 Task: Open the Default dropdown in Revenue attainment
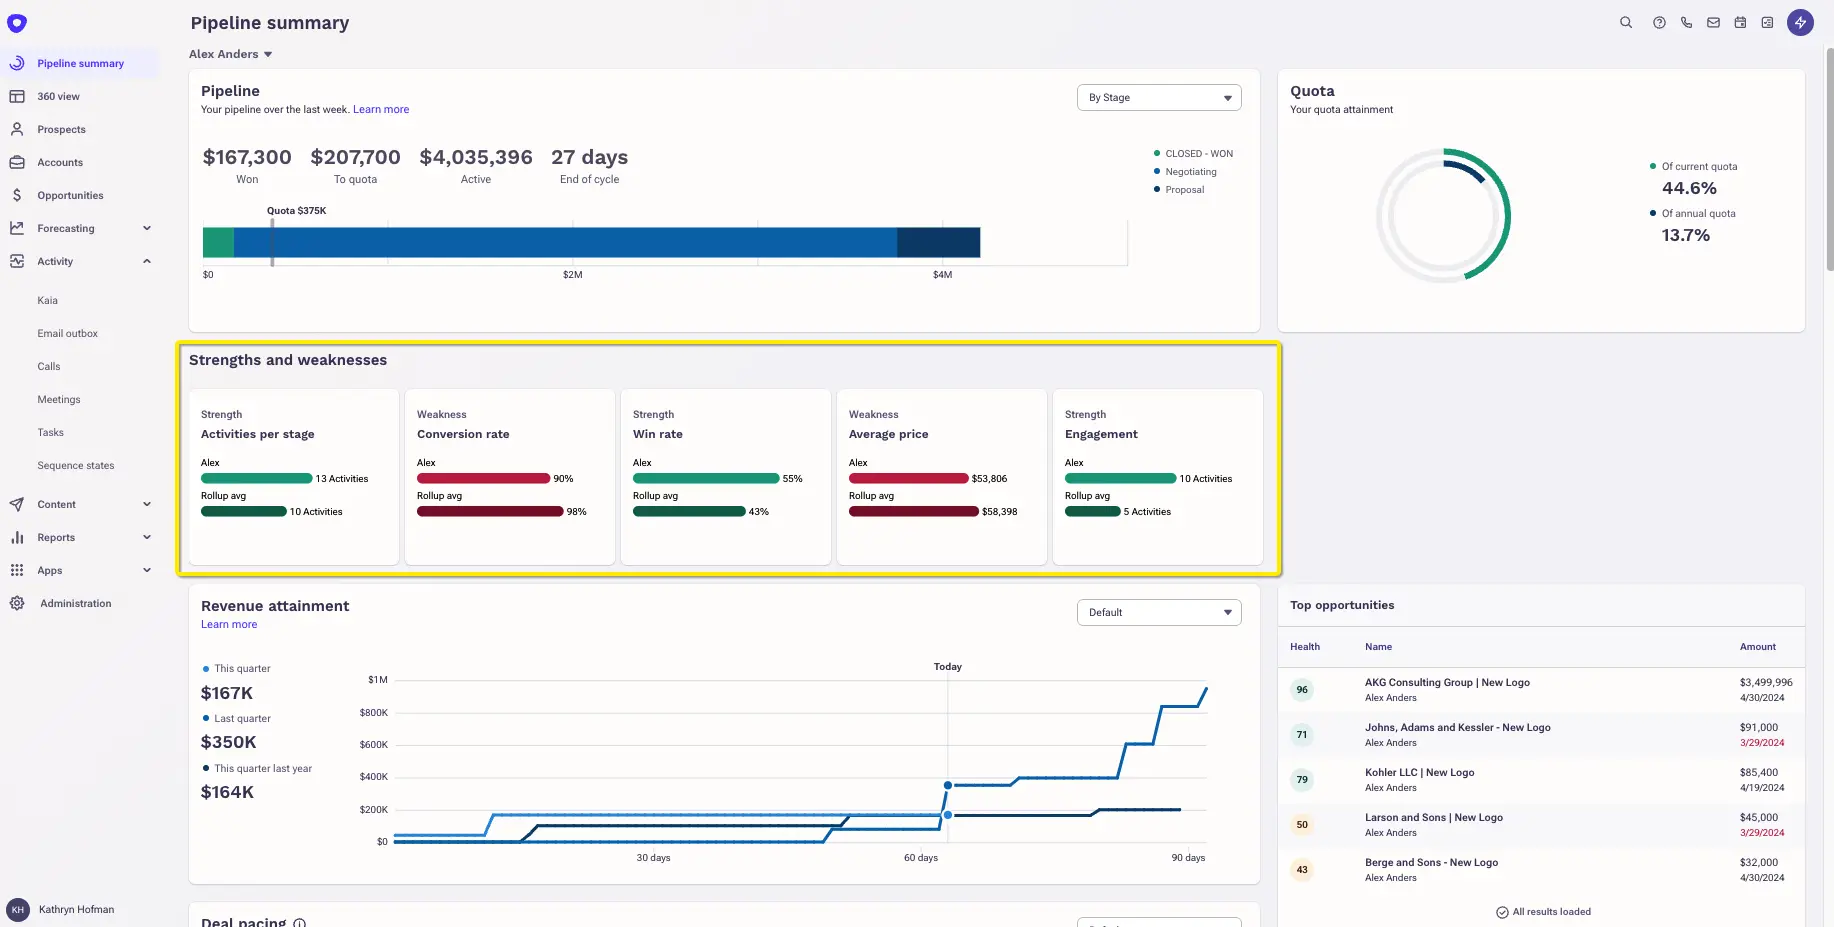point(1158,612)
